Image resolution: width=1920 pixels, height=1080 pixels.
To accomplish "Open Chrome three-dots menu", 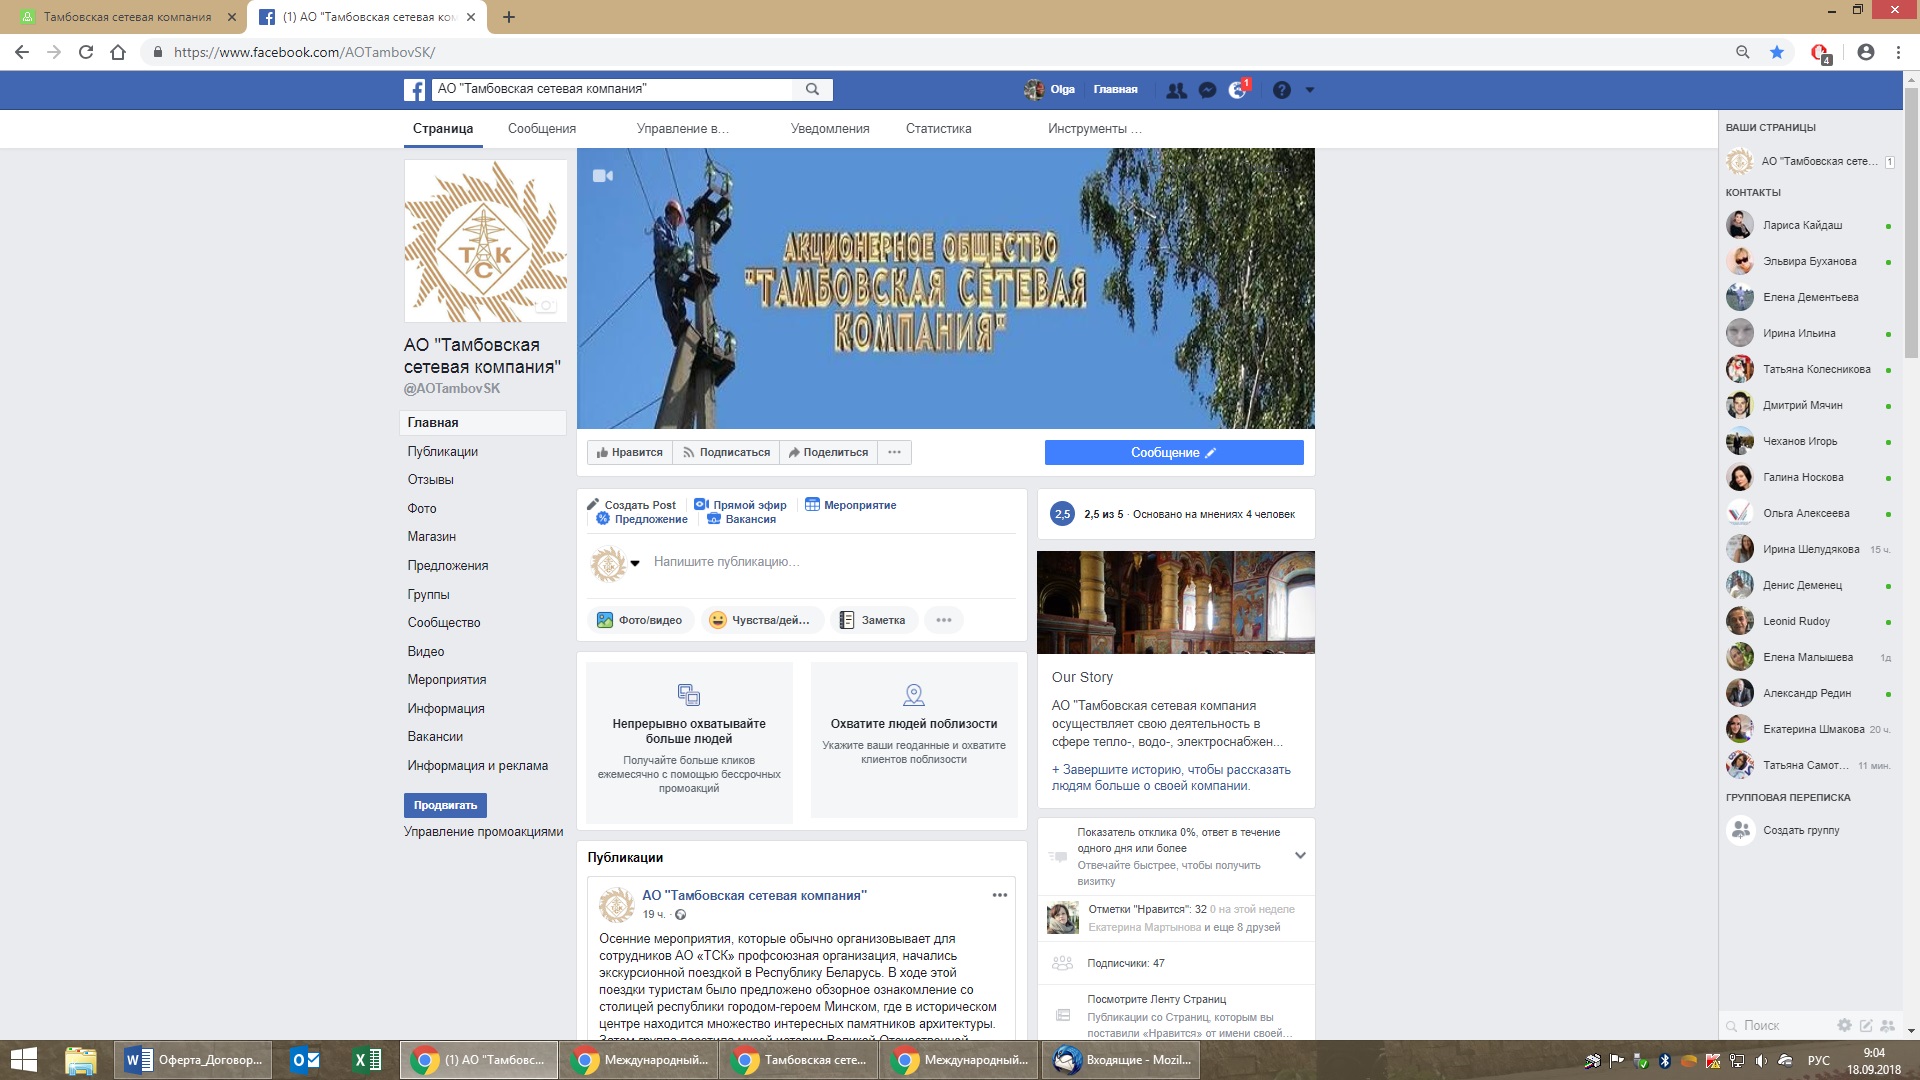I will click(x=1898, y=52).
